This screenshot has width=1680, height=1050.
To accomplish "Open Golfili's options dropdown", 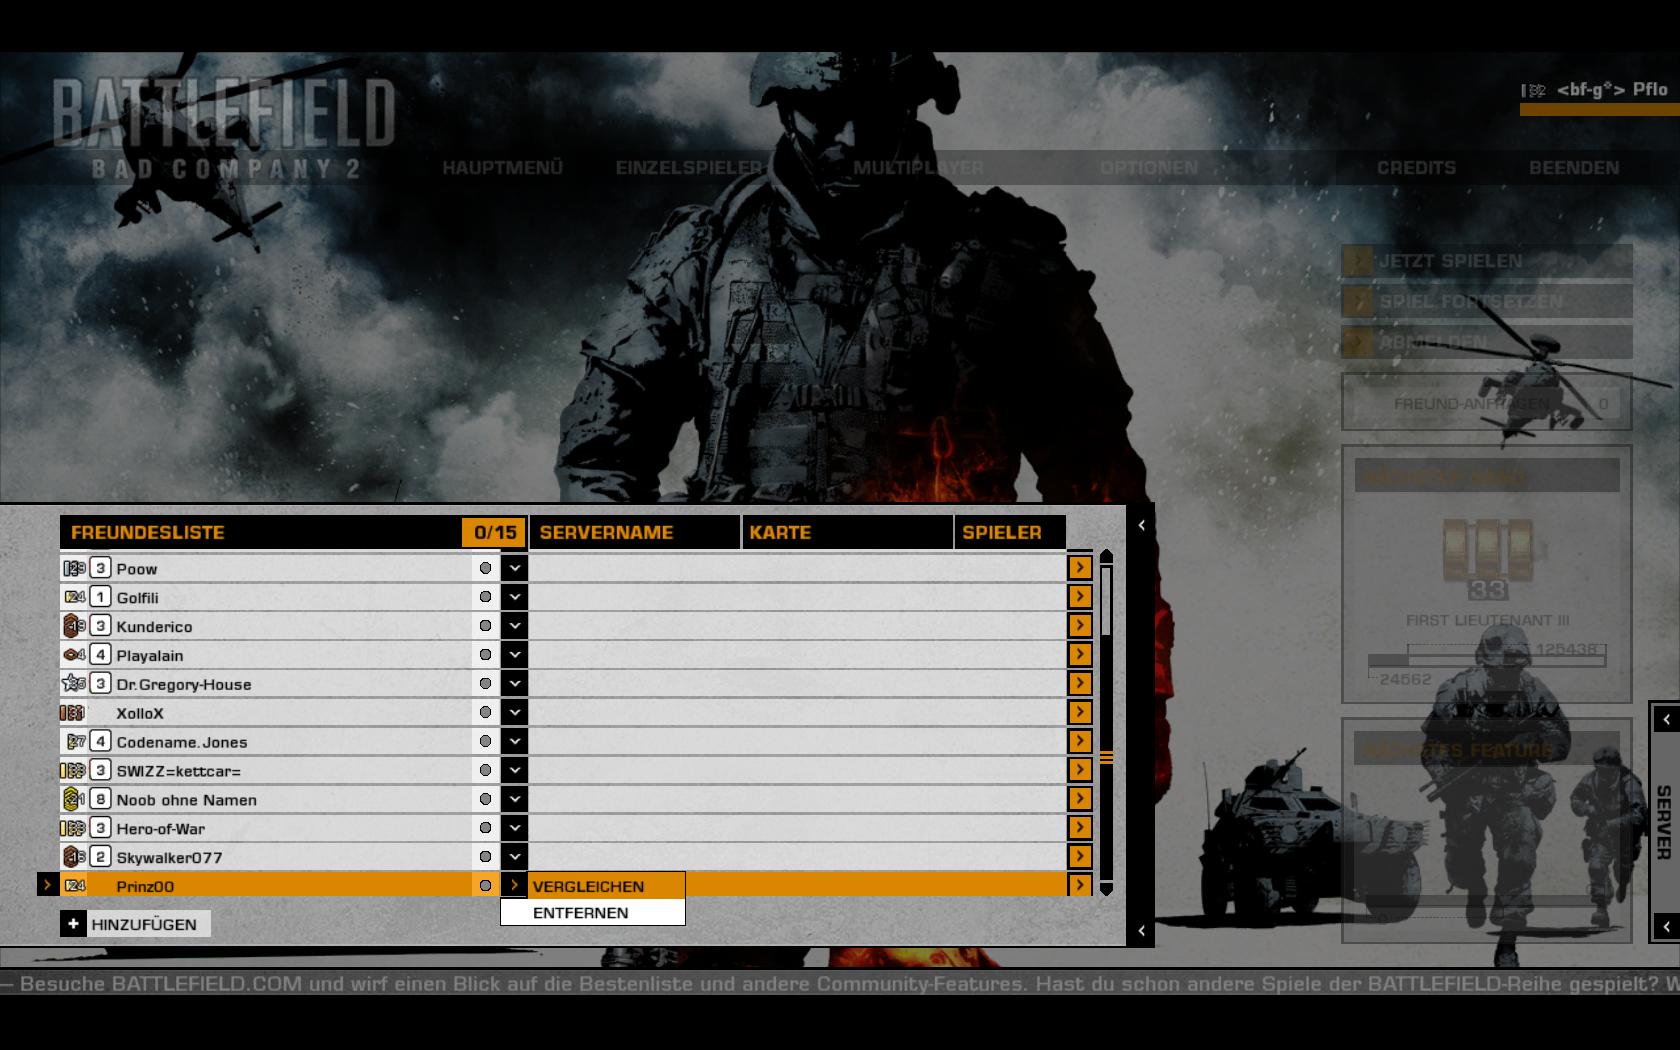I will coord(514,597).
